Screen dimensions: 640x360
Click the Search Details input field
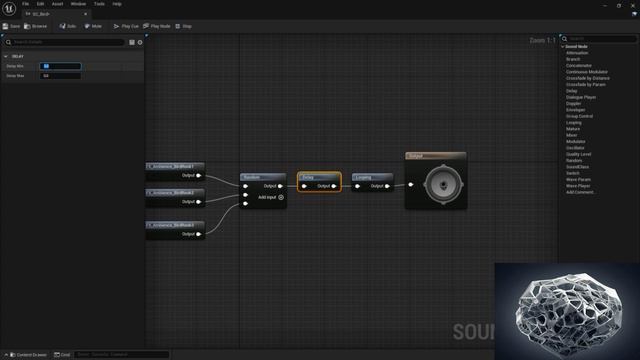tap(64, 42)
